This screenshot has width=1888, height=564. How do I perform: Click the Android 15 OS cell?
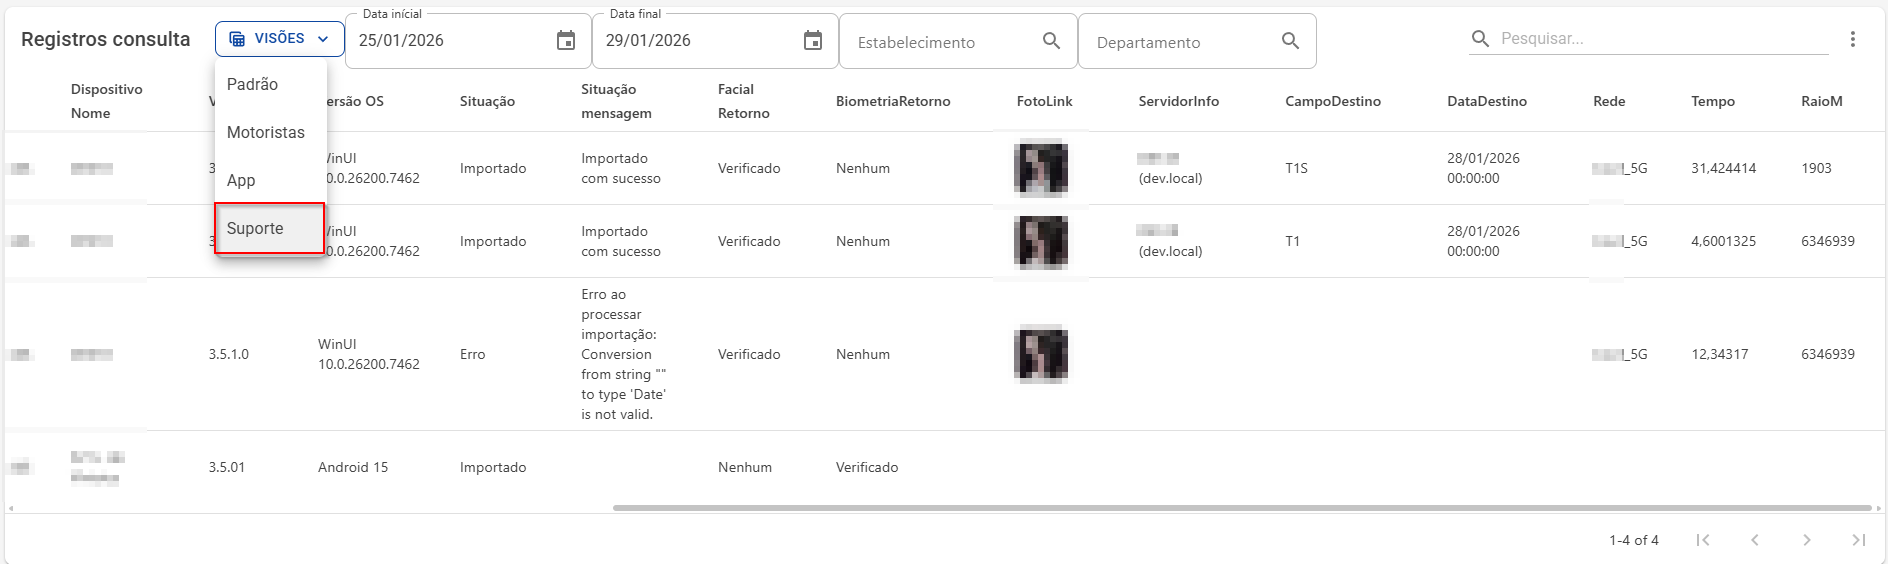(x=353, y=467)
